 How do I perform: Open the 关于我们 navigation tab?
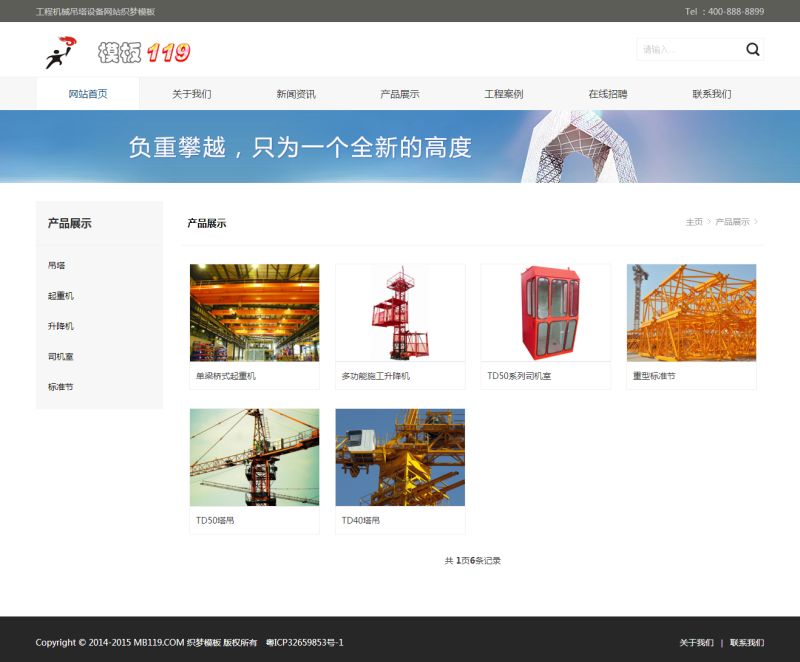192,94
